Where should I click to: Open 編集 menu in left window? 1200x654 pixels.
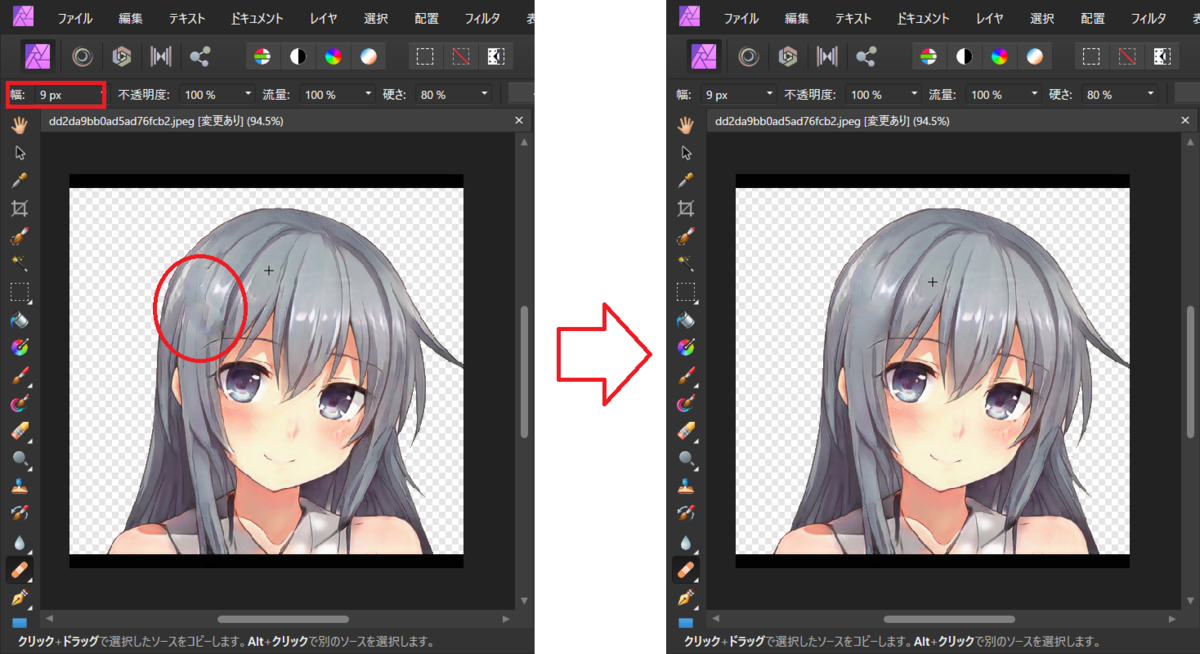(x=130, y=18)
